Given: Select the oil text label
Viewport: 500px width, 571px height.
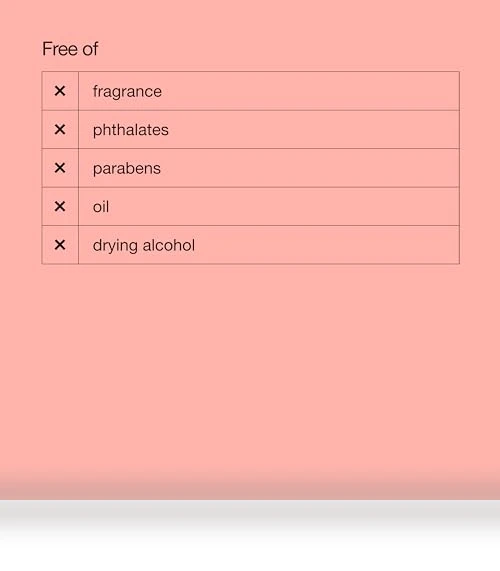Looking at the screenshot, I should click(x=101, y=207).
